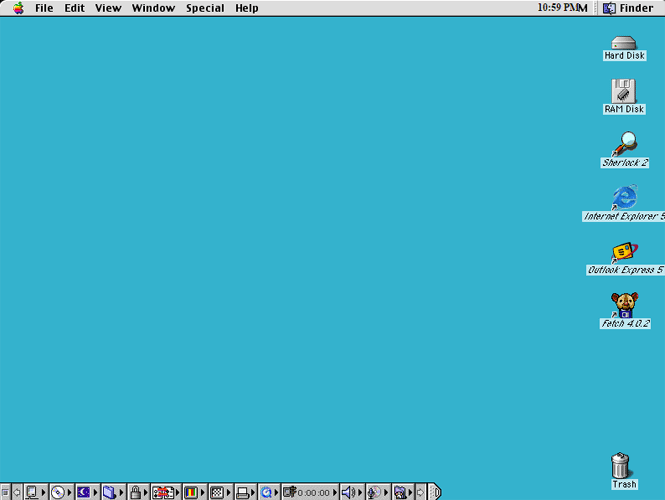The height and width of the screenshot is (500, 665).
Task: Expand the arrow beside the CD disc module
Action: pos(70,492)
